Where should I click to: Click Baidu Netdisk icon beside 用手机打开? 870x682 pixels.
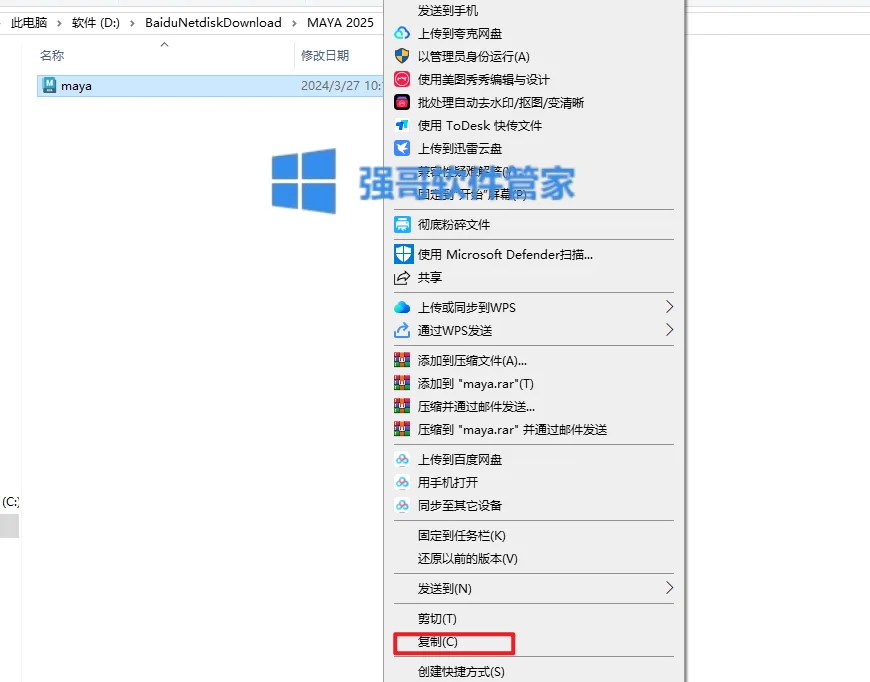(402, 482)
